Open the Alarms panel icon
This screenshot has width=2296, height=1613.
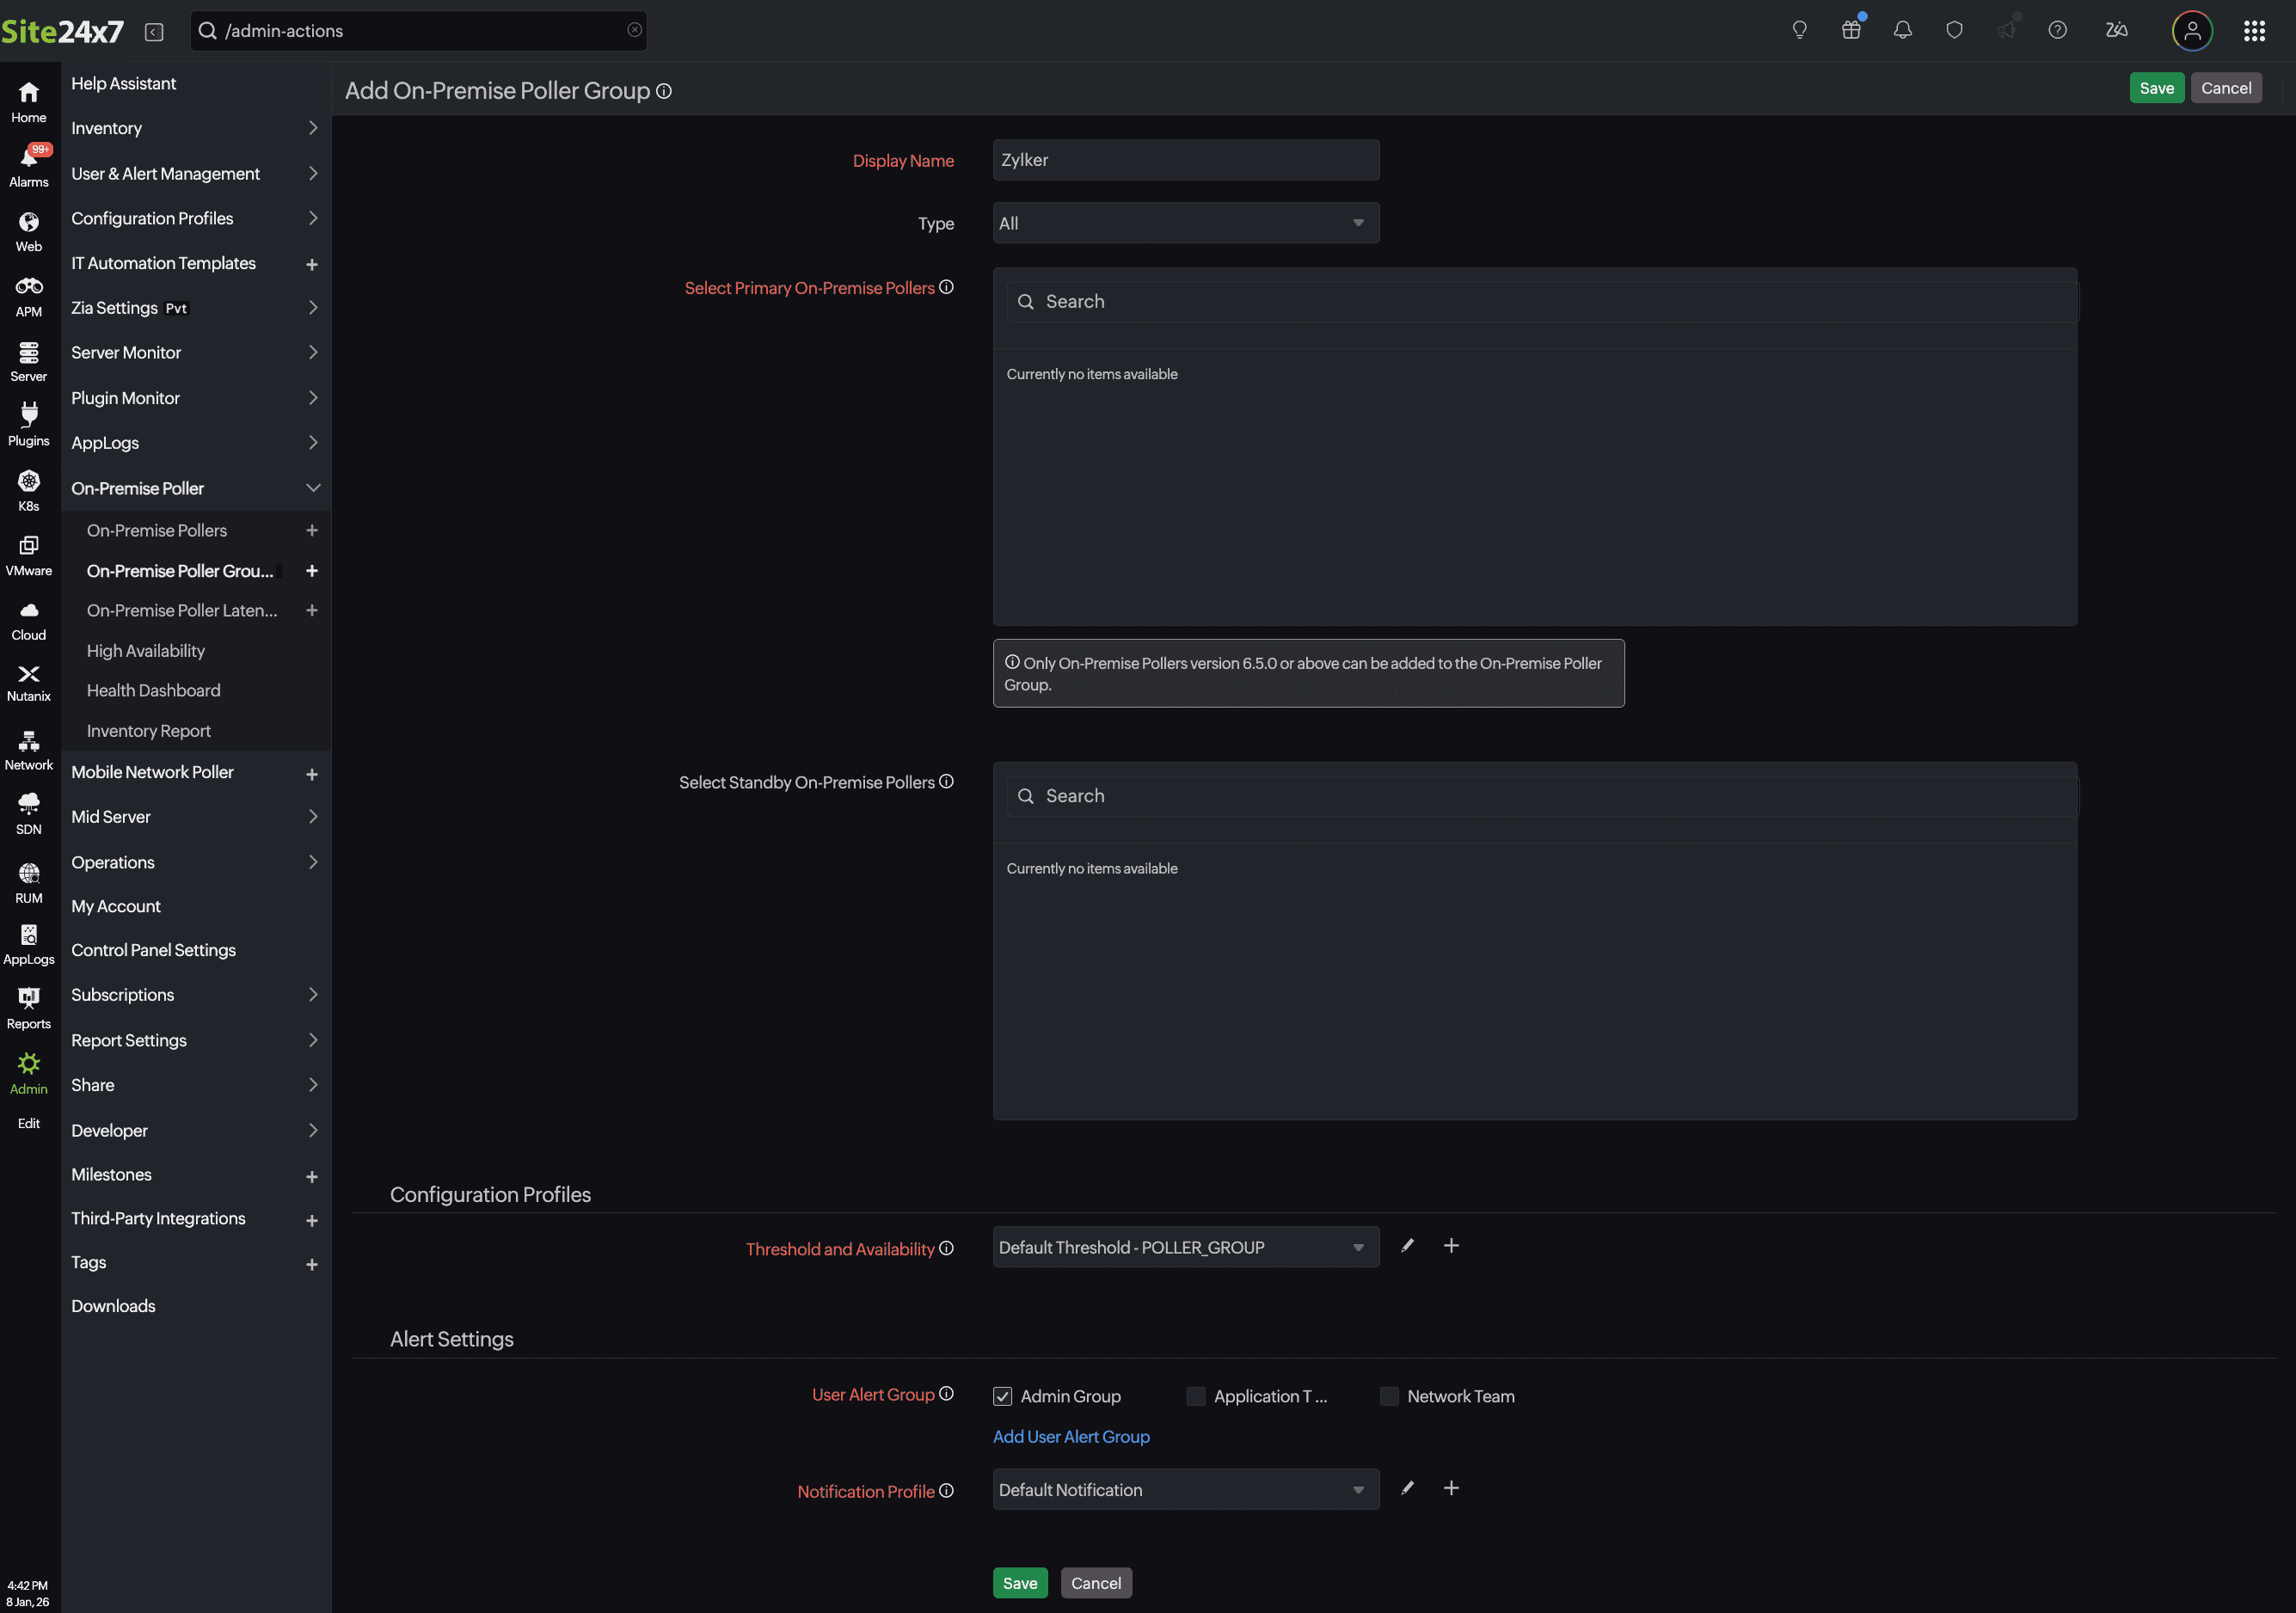pos(29,165)
